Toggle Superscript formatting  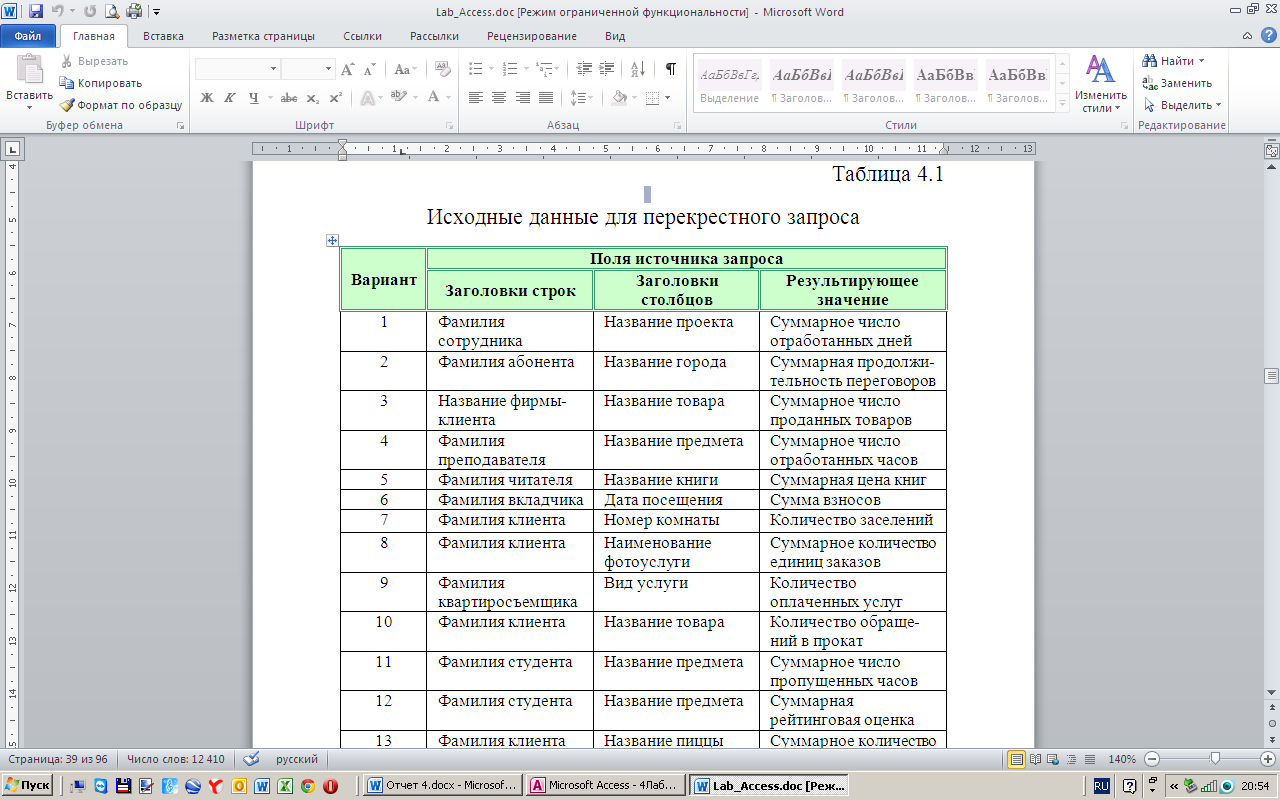pos(336,98)
